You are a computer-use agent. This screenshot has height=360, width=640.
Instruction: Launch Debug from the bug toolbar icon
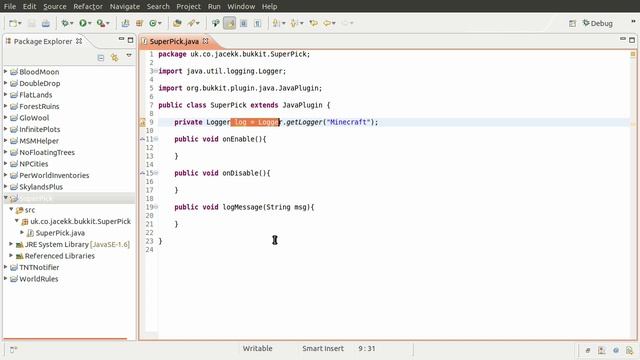(x=64, y=23)
